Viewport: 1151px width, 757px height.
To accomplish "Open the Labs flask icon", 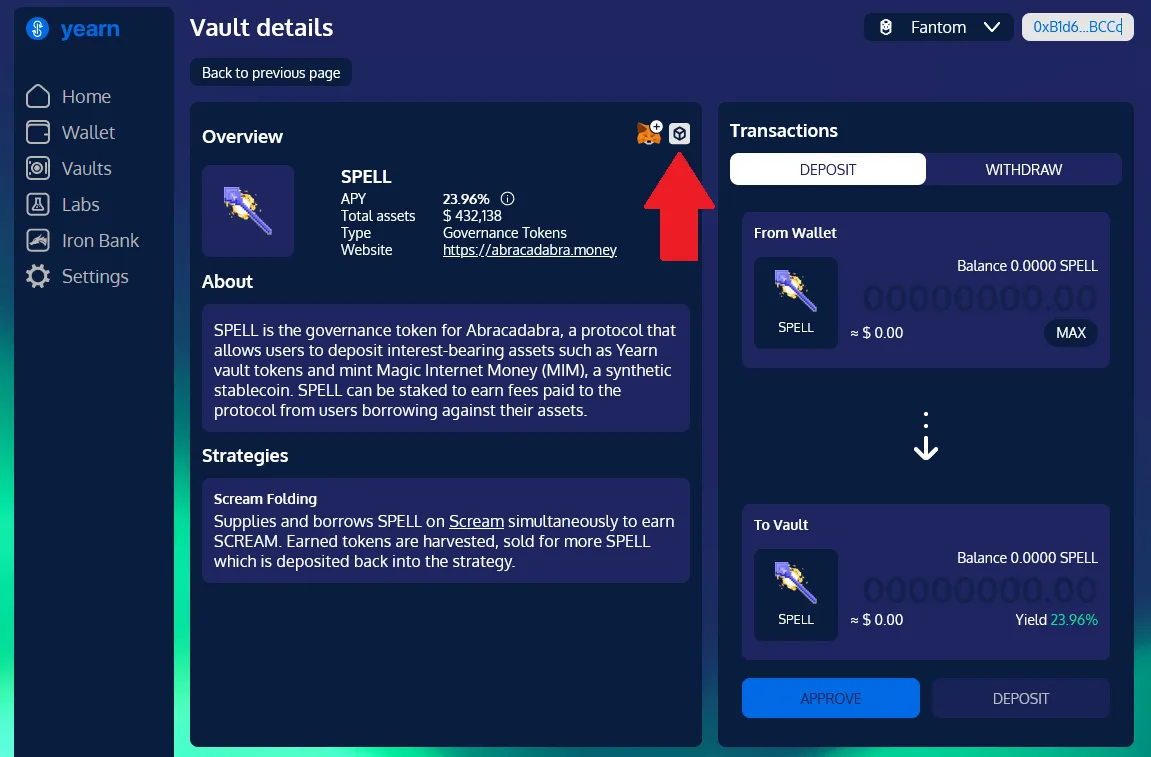I will pyautogui.click(x=37, y=204).
